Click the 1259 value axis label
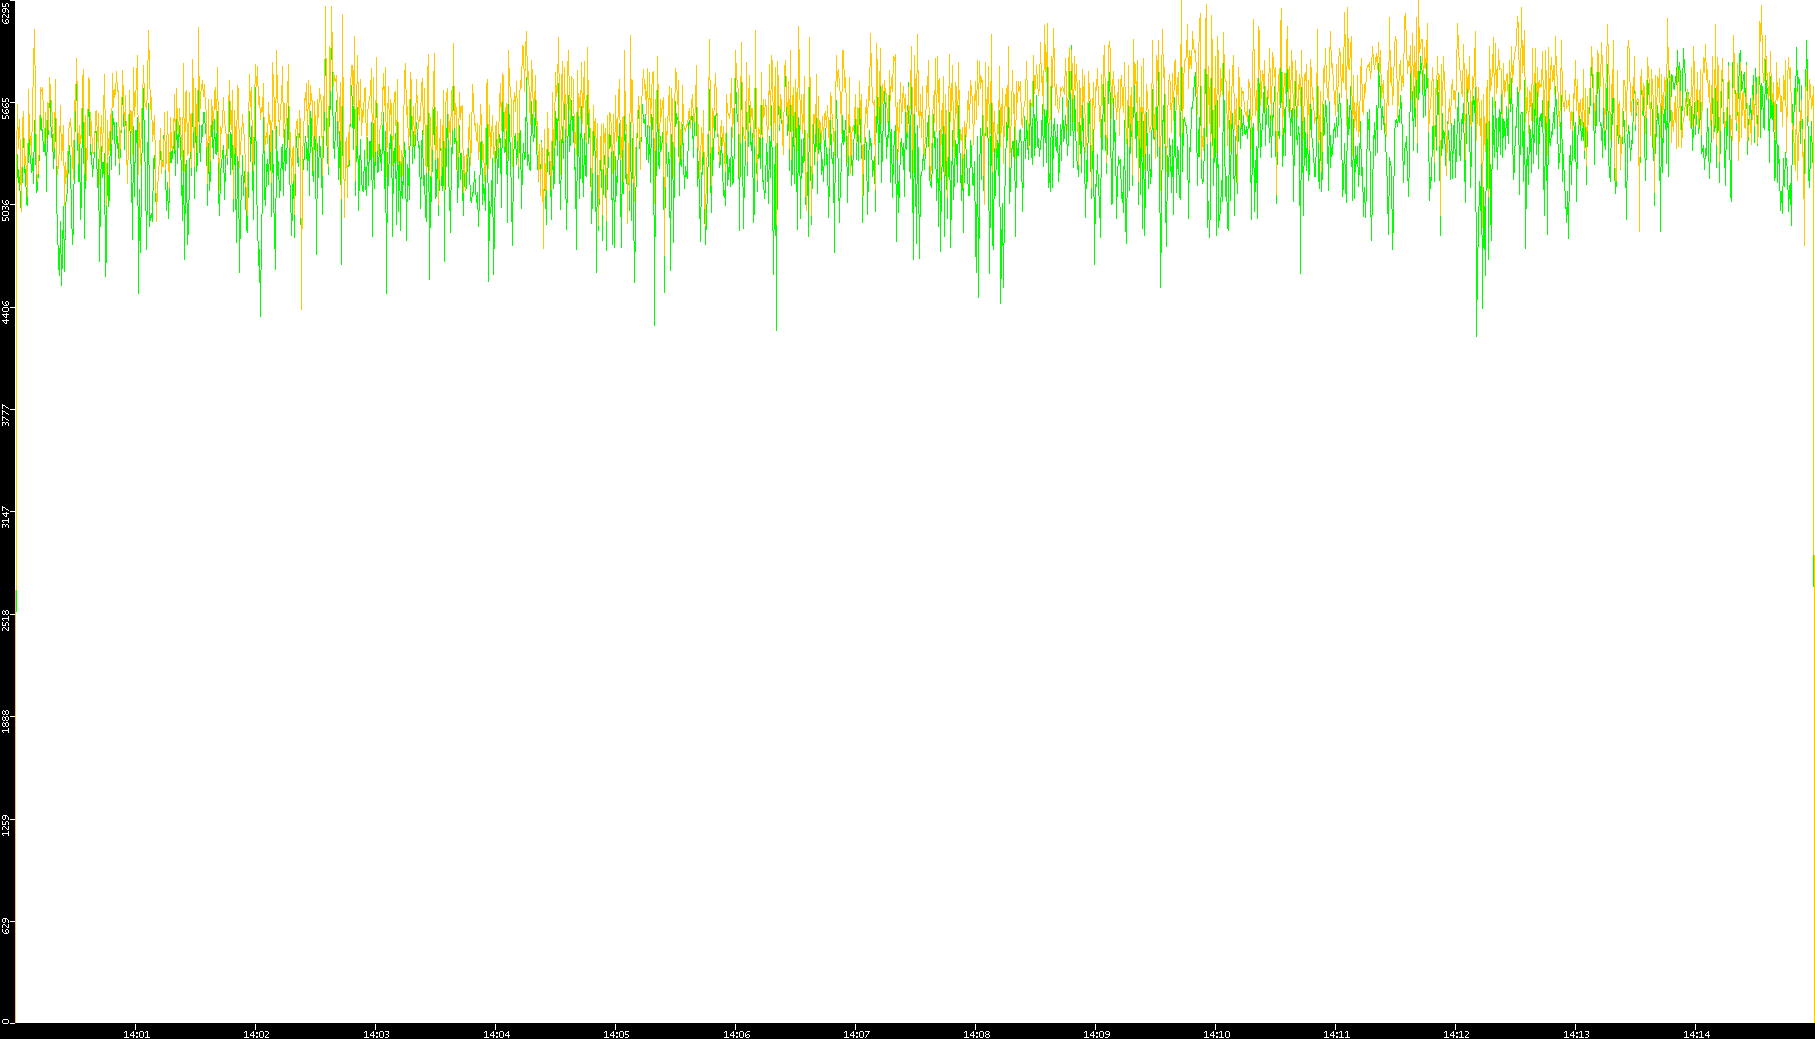 coord(7,824)
